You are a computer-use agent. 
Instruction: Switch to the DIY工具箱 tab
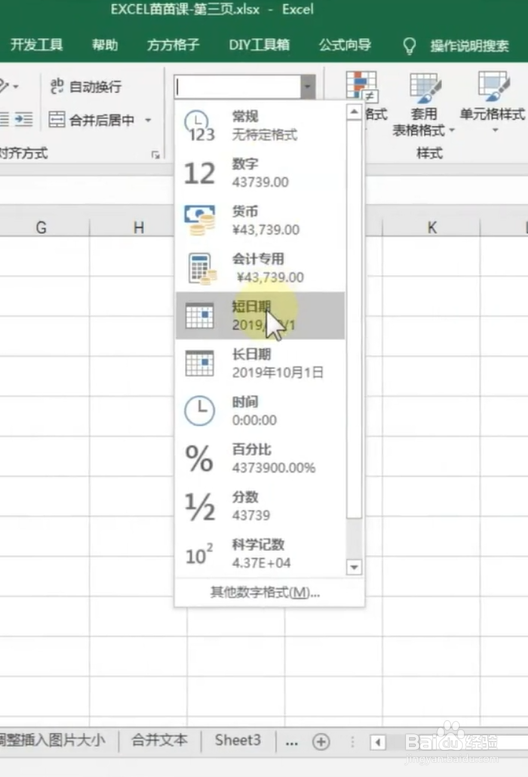click(259, 45)
